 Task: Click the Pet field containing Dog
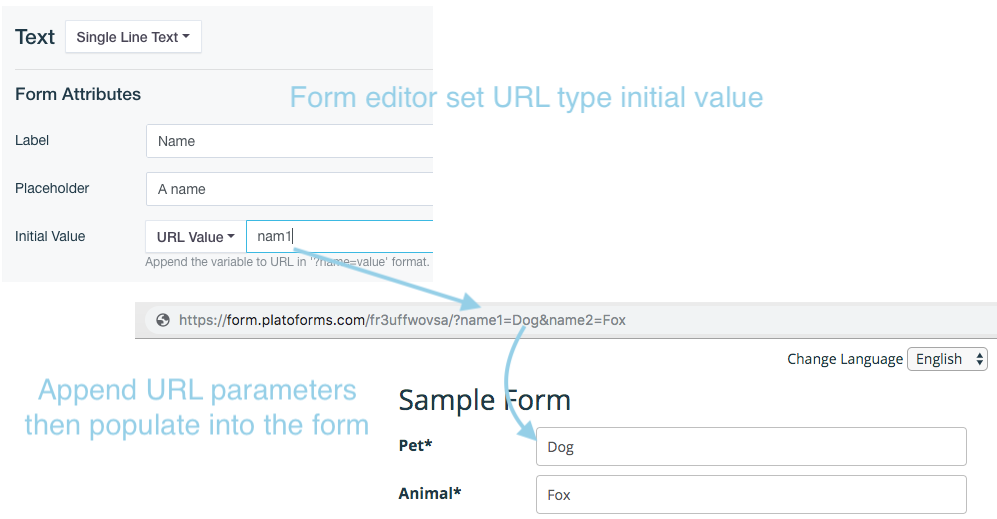click(x=750, y=447)
